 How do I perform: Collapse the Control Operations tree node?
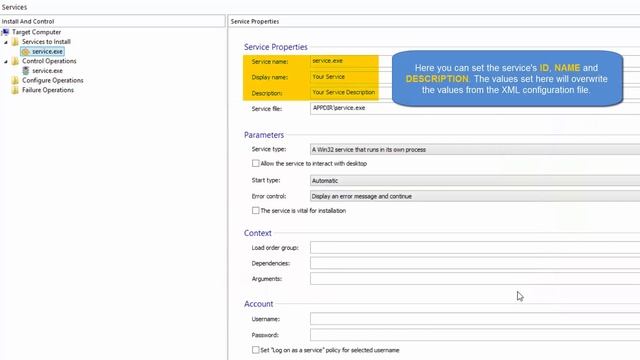(6, 62)
